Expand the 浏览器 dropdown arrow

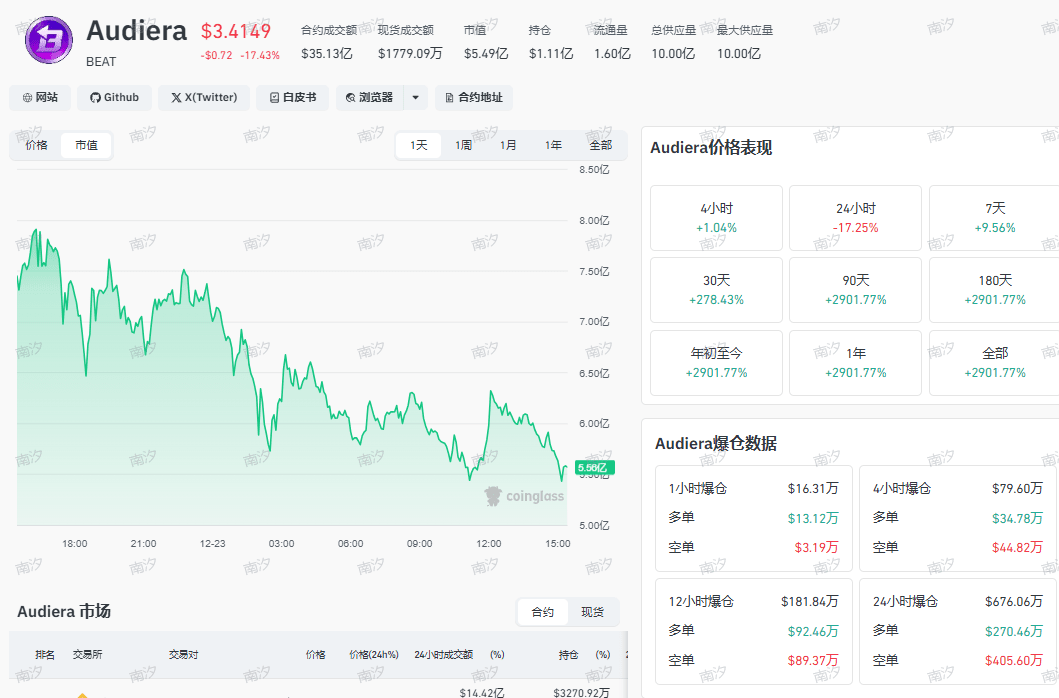[x=415, y=98]
